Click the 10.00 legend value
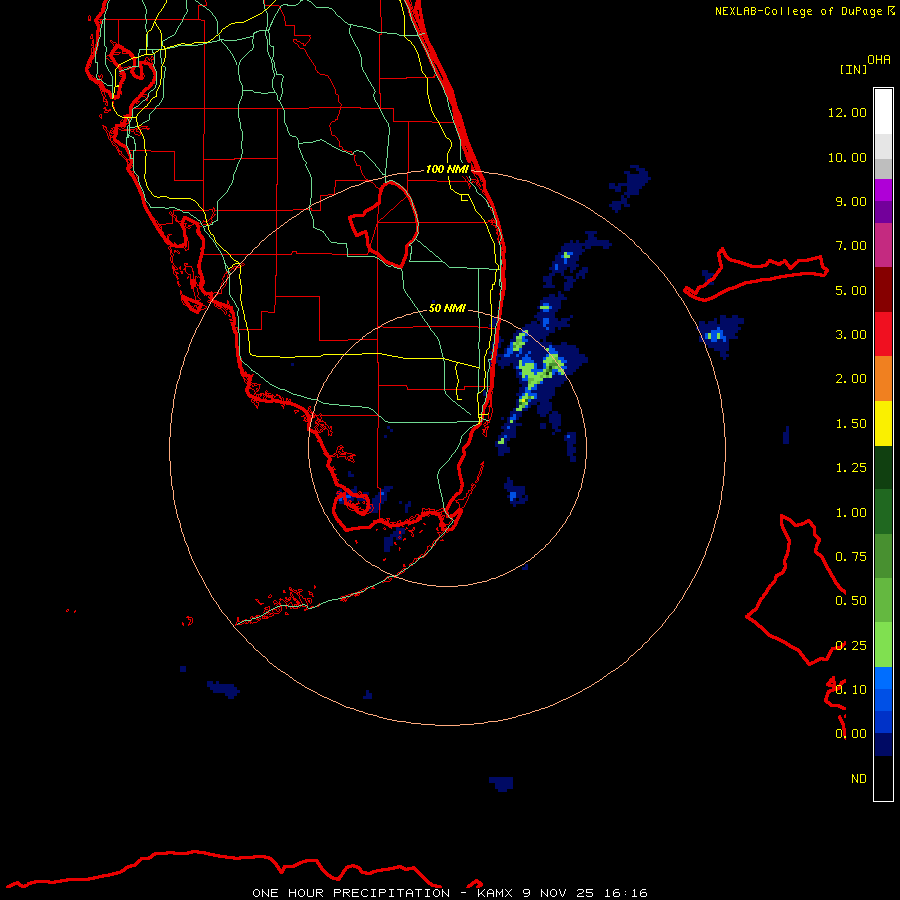The width and height of the screenshot is (900, 900). [847, 157]
